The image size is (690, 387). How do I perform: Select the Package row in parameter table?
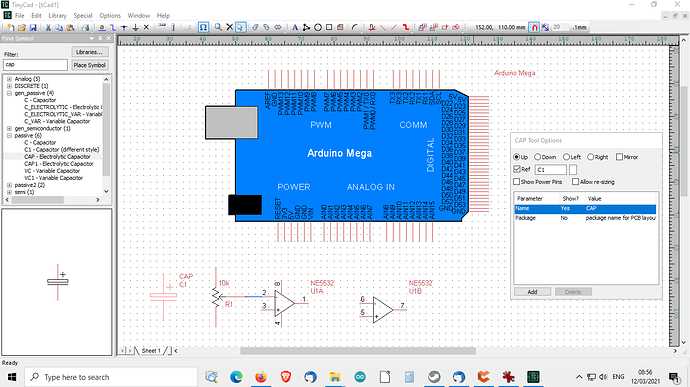(x=585, y=218)
